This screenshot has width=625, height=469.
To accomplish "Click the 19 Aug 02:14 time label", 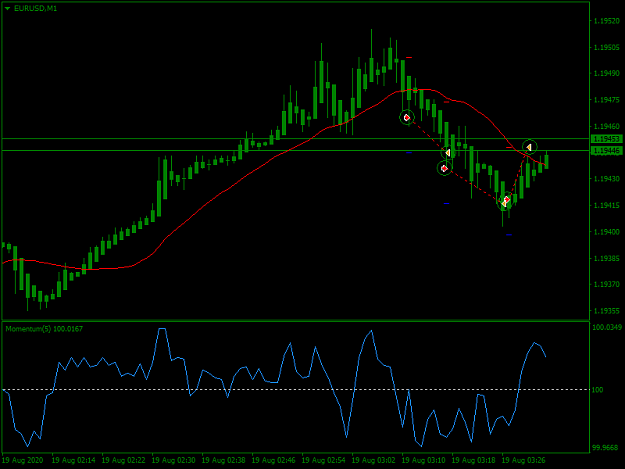I will (x=73, y=460).
